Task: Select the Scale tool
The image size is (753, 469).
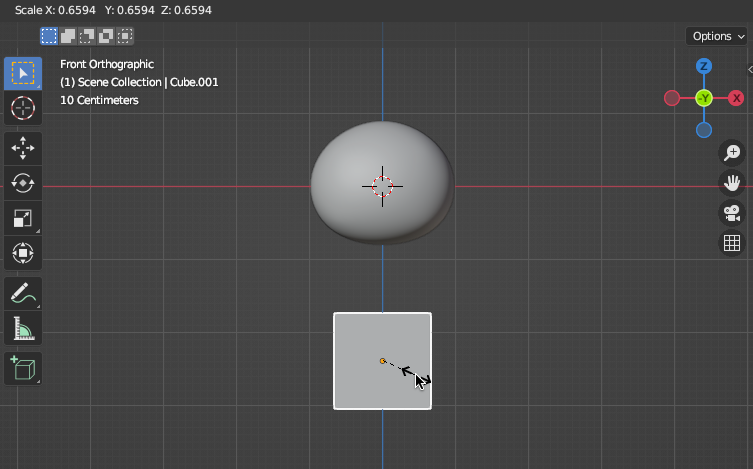Action: (x=23, y=218)
